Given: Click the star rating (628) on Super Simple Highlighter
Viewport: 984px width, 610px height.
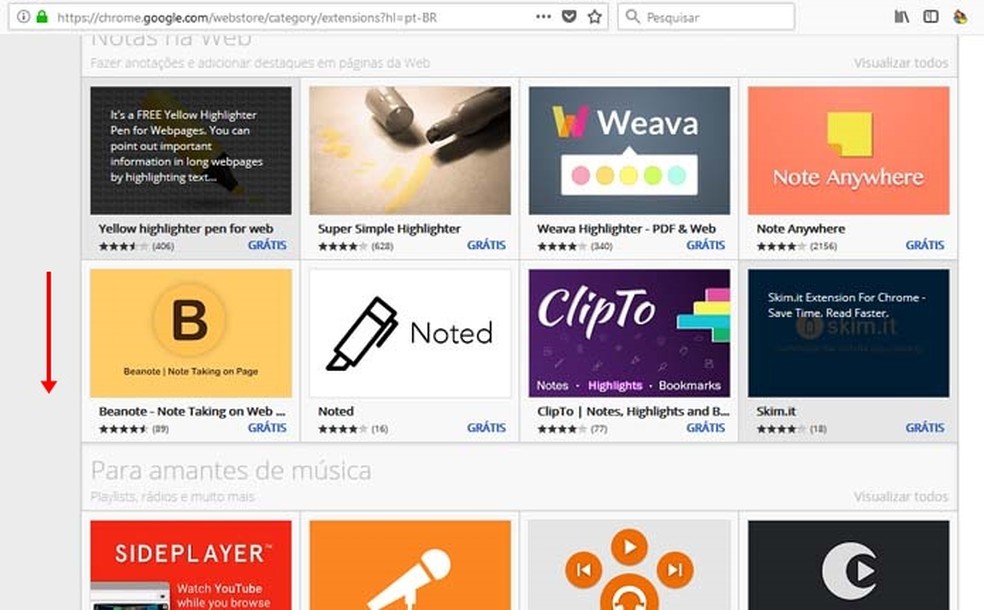Looking at the screenshot, I should pos(355,246).
